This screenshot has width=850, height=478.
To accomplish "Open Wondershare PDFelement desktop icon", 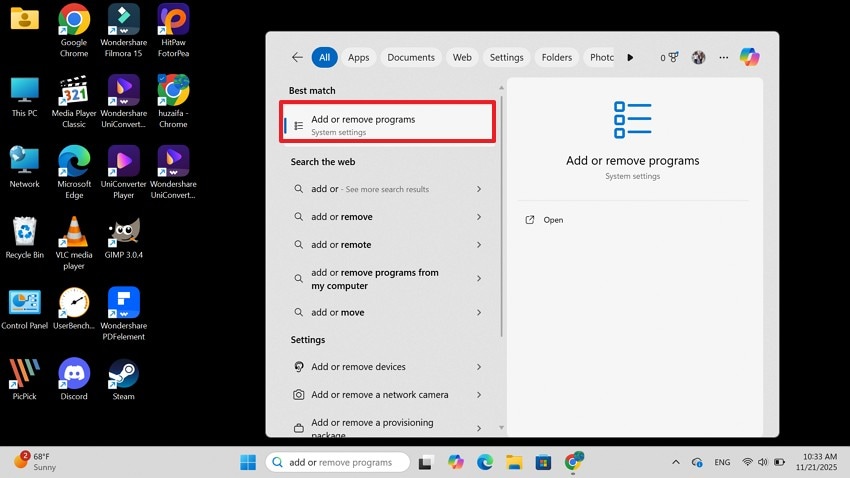I will 124,314.
